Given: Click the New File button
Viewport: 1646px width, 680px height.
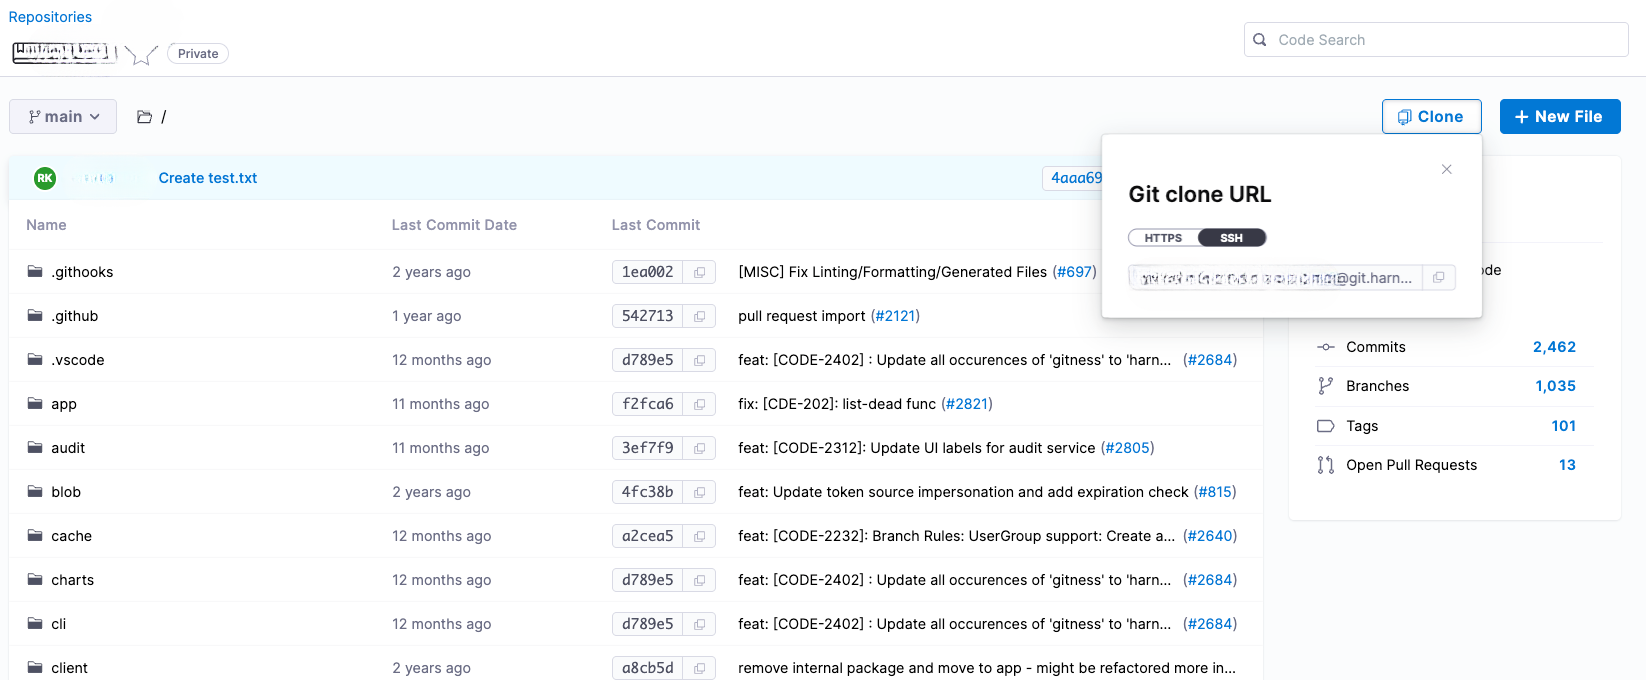Looking at the screenshot, I should (1559, 117).
